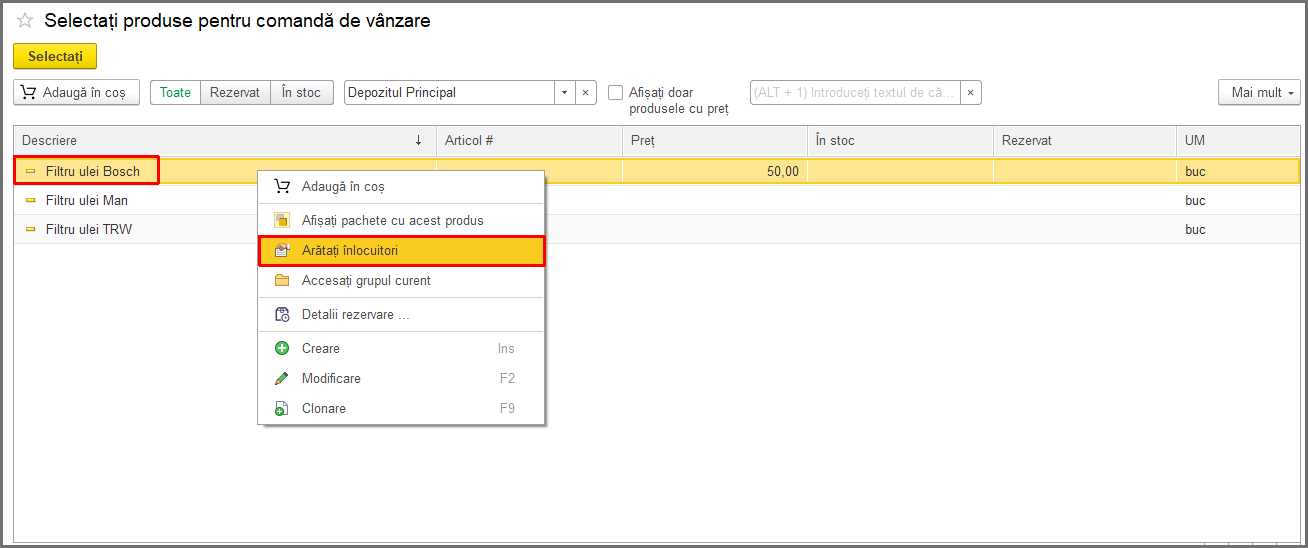Focus the search text field
This screenshot has height=548, width=1308.
[855, 92]
